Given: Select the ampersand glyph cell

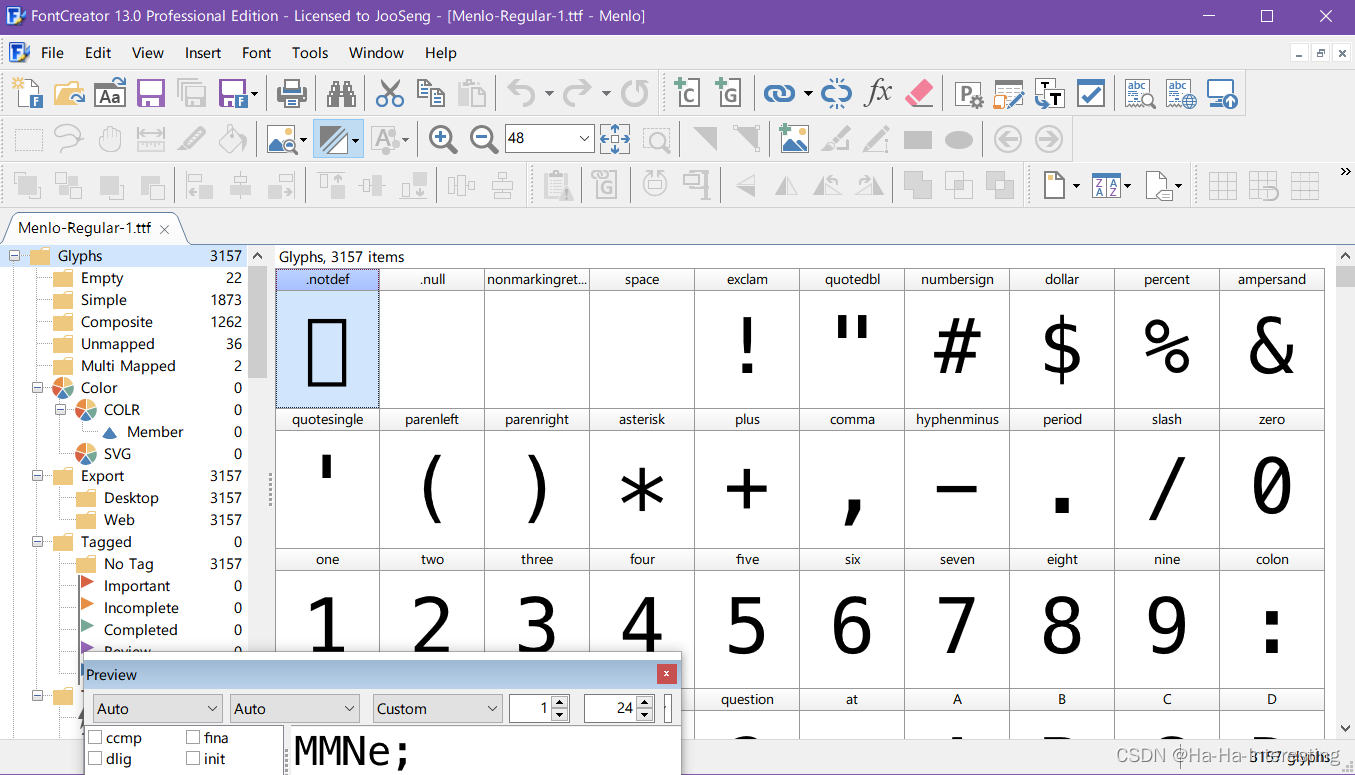Looking at the screenshot, I should point(1271,339).
